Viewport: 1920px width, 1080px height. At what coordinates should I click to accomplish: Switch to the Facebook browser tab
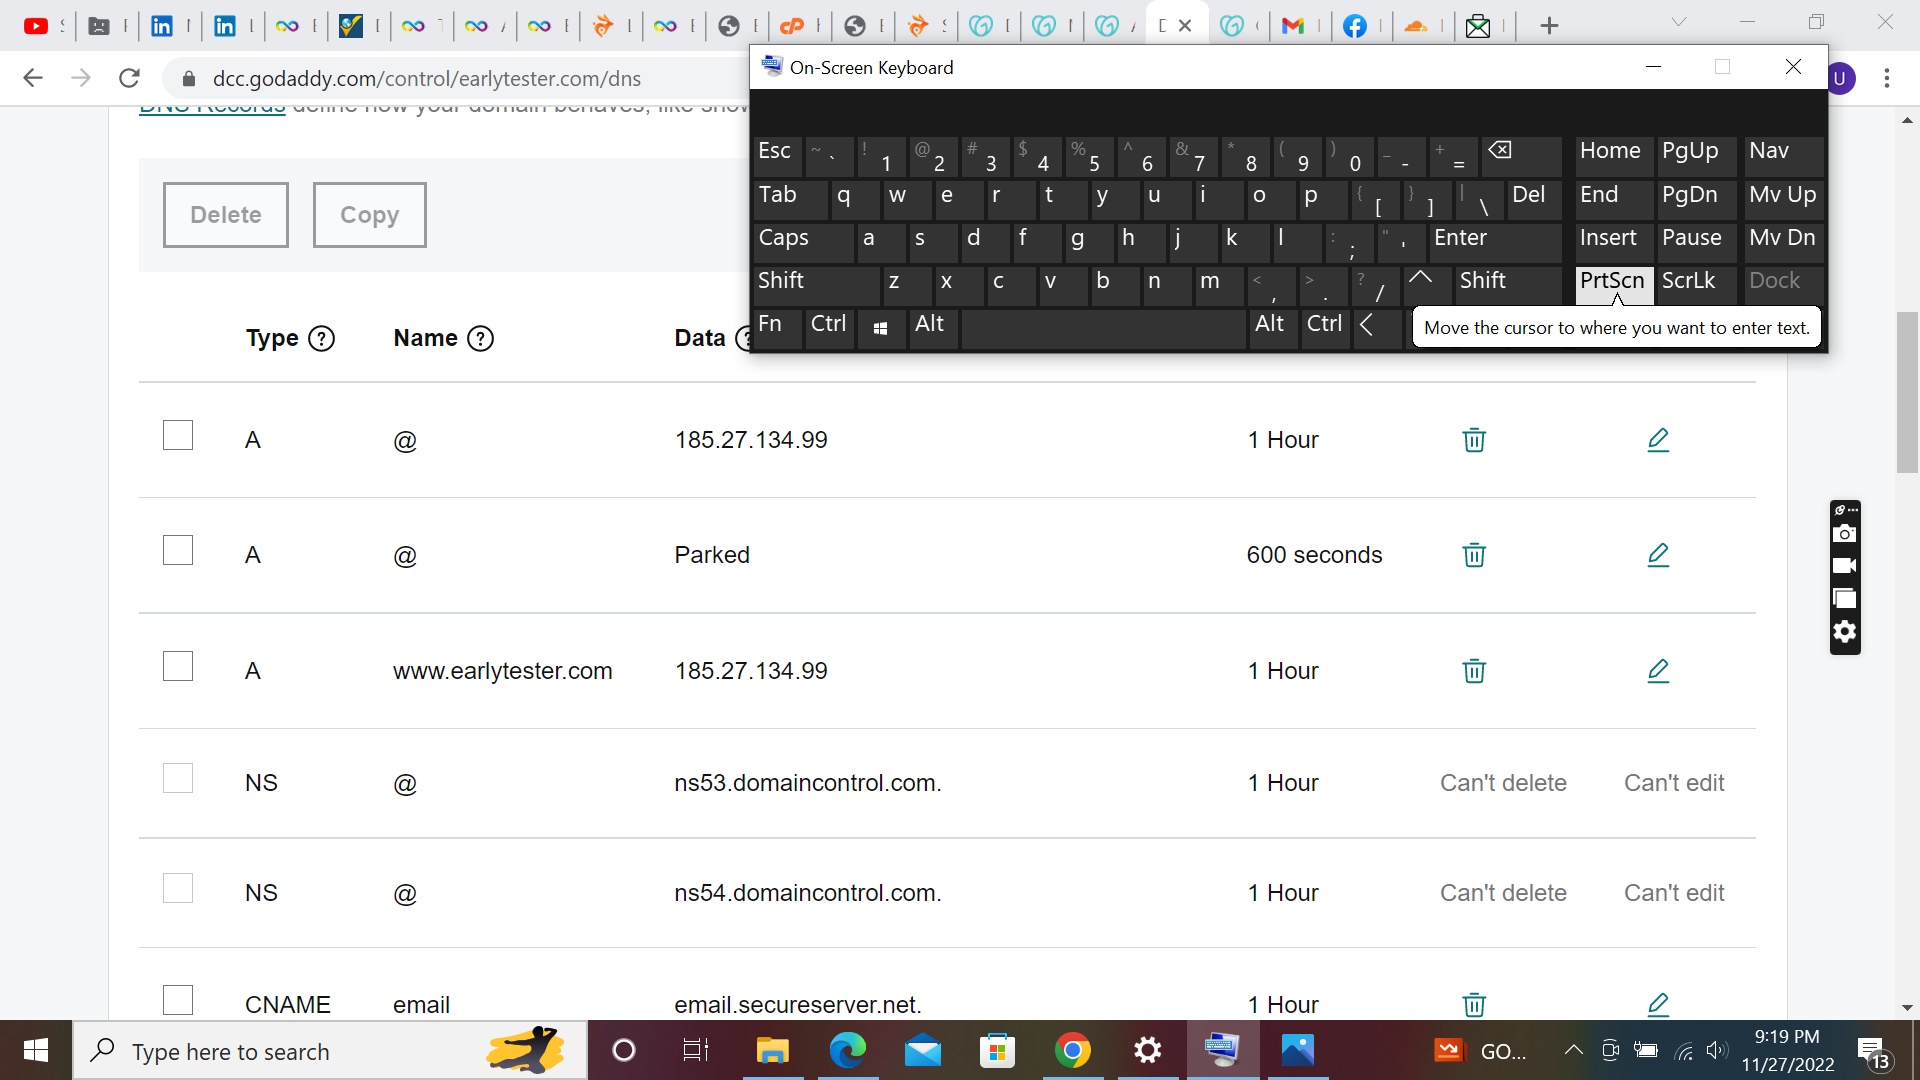[x=1355, y=26]
